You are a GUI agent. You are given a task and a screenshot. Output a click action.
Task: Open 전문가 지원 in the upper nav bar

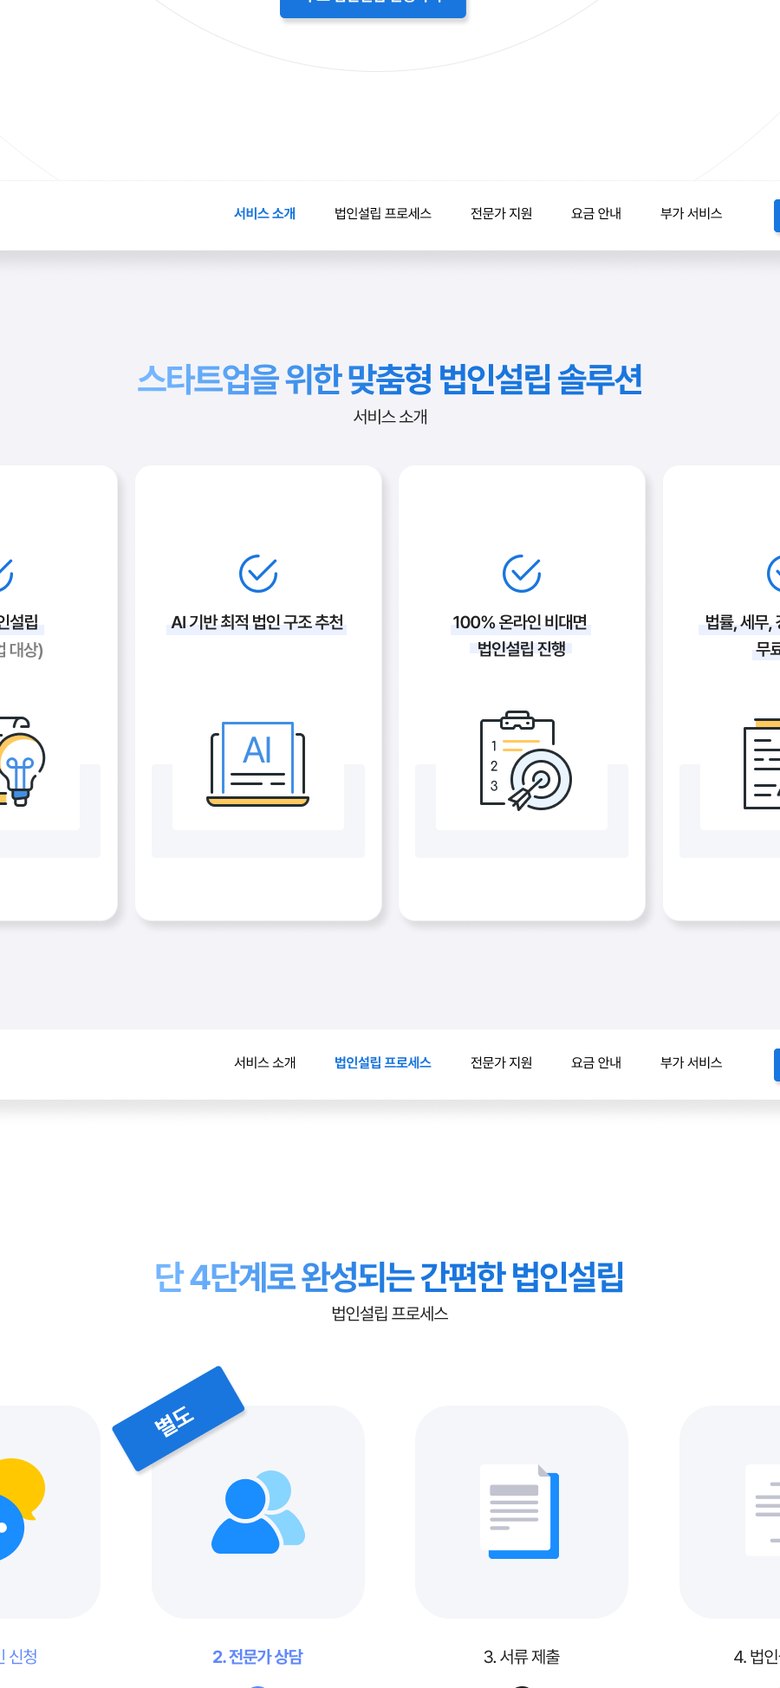(502, 214)
